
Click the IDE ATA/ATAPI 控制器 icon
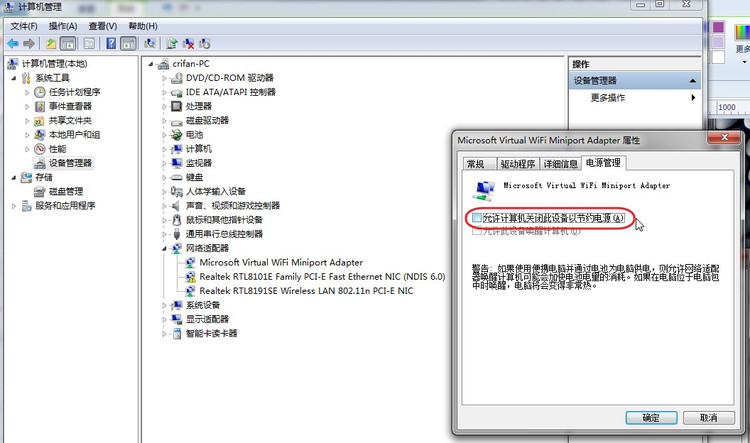(x=176, y=92)
